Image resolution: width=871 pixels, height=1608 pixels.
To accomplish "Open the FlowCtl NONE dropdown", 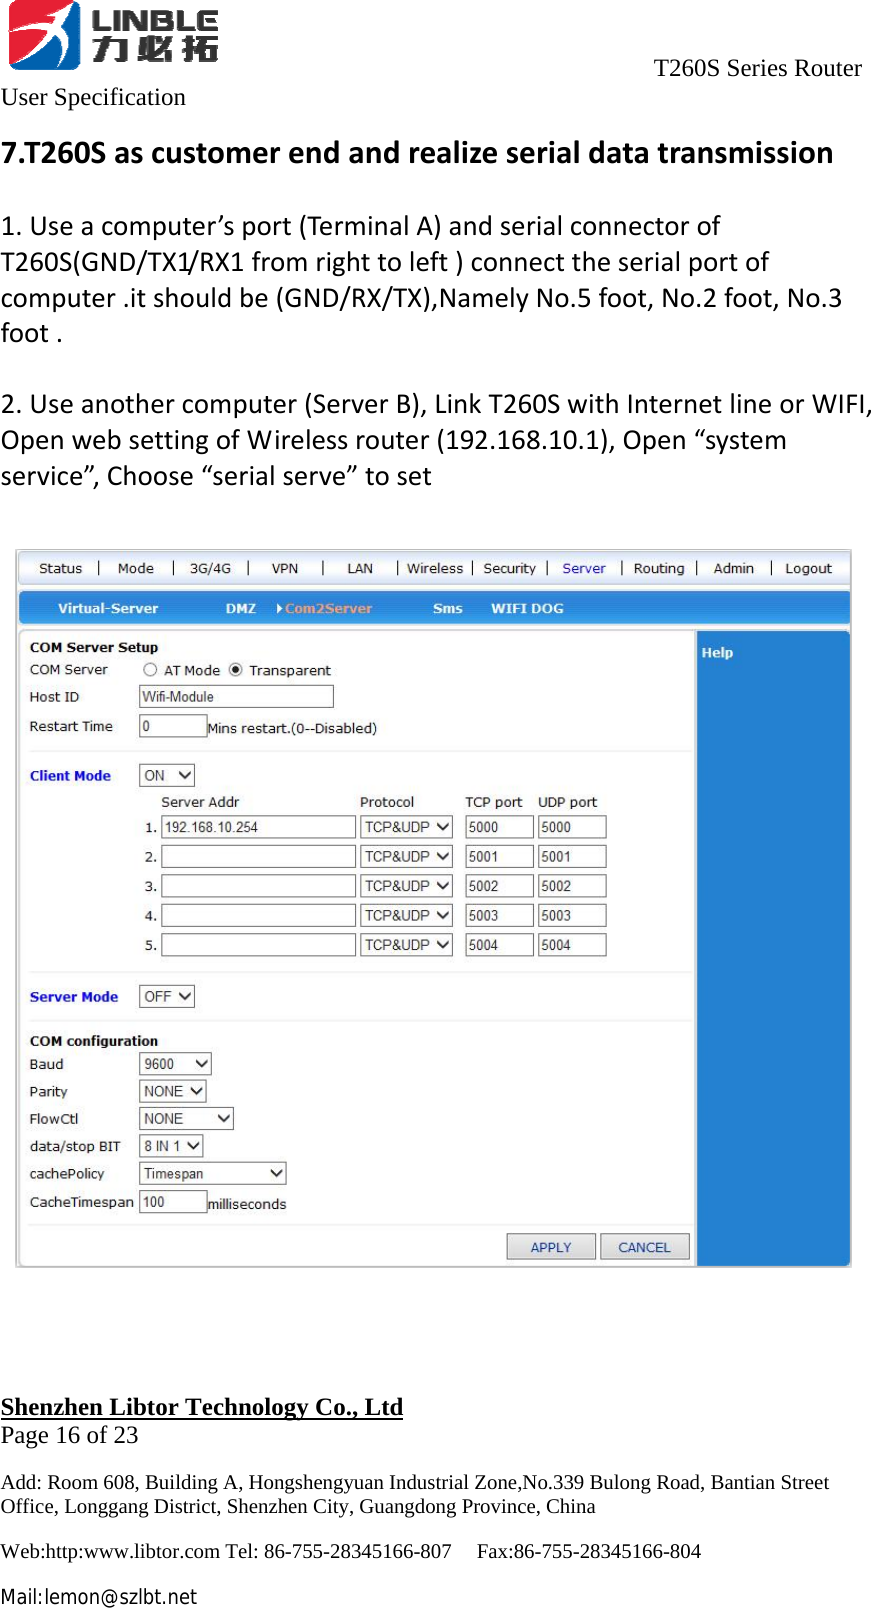I will click(x=186, y=1118).
